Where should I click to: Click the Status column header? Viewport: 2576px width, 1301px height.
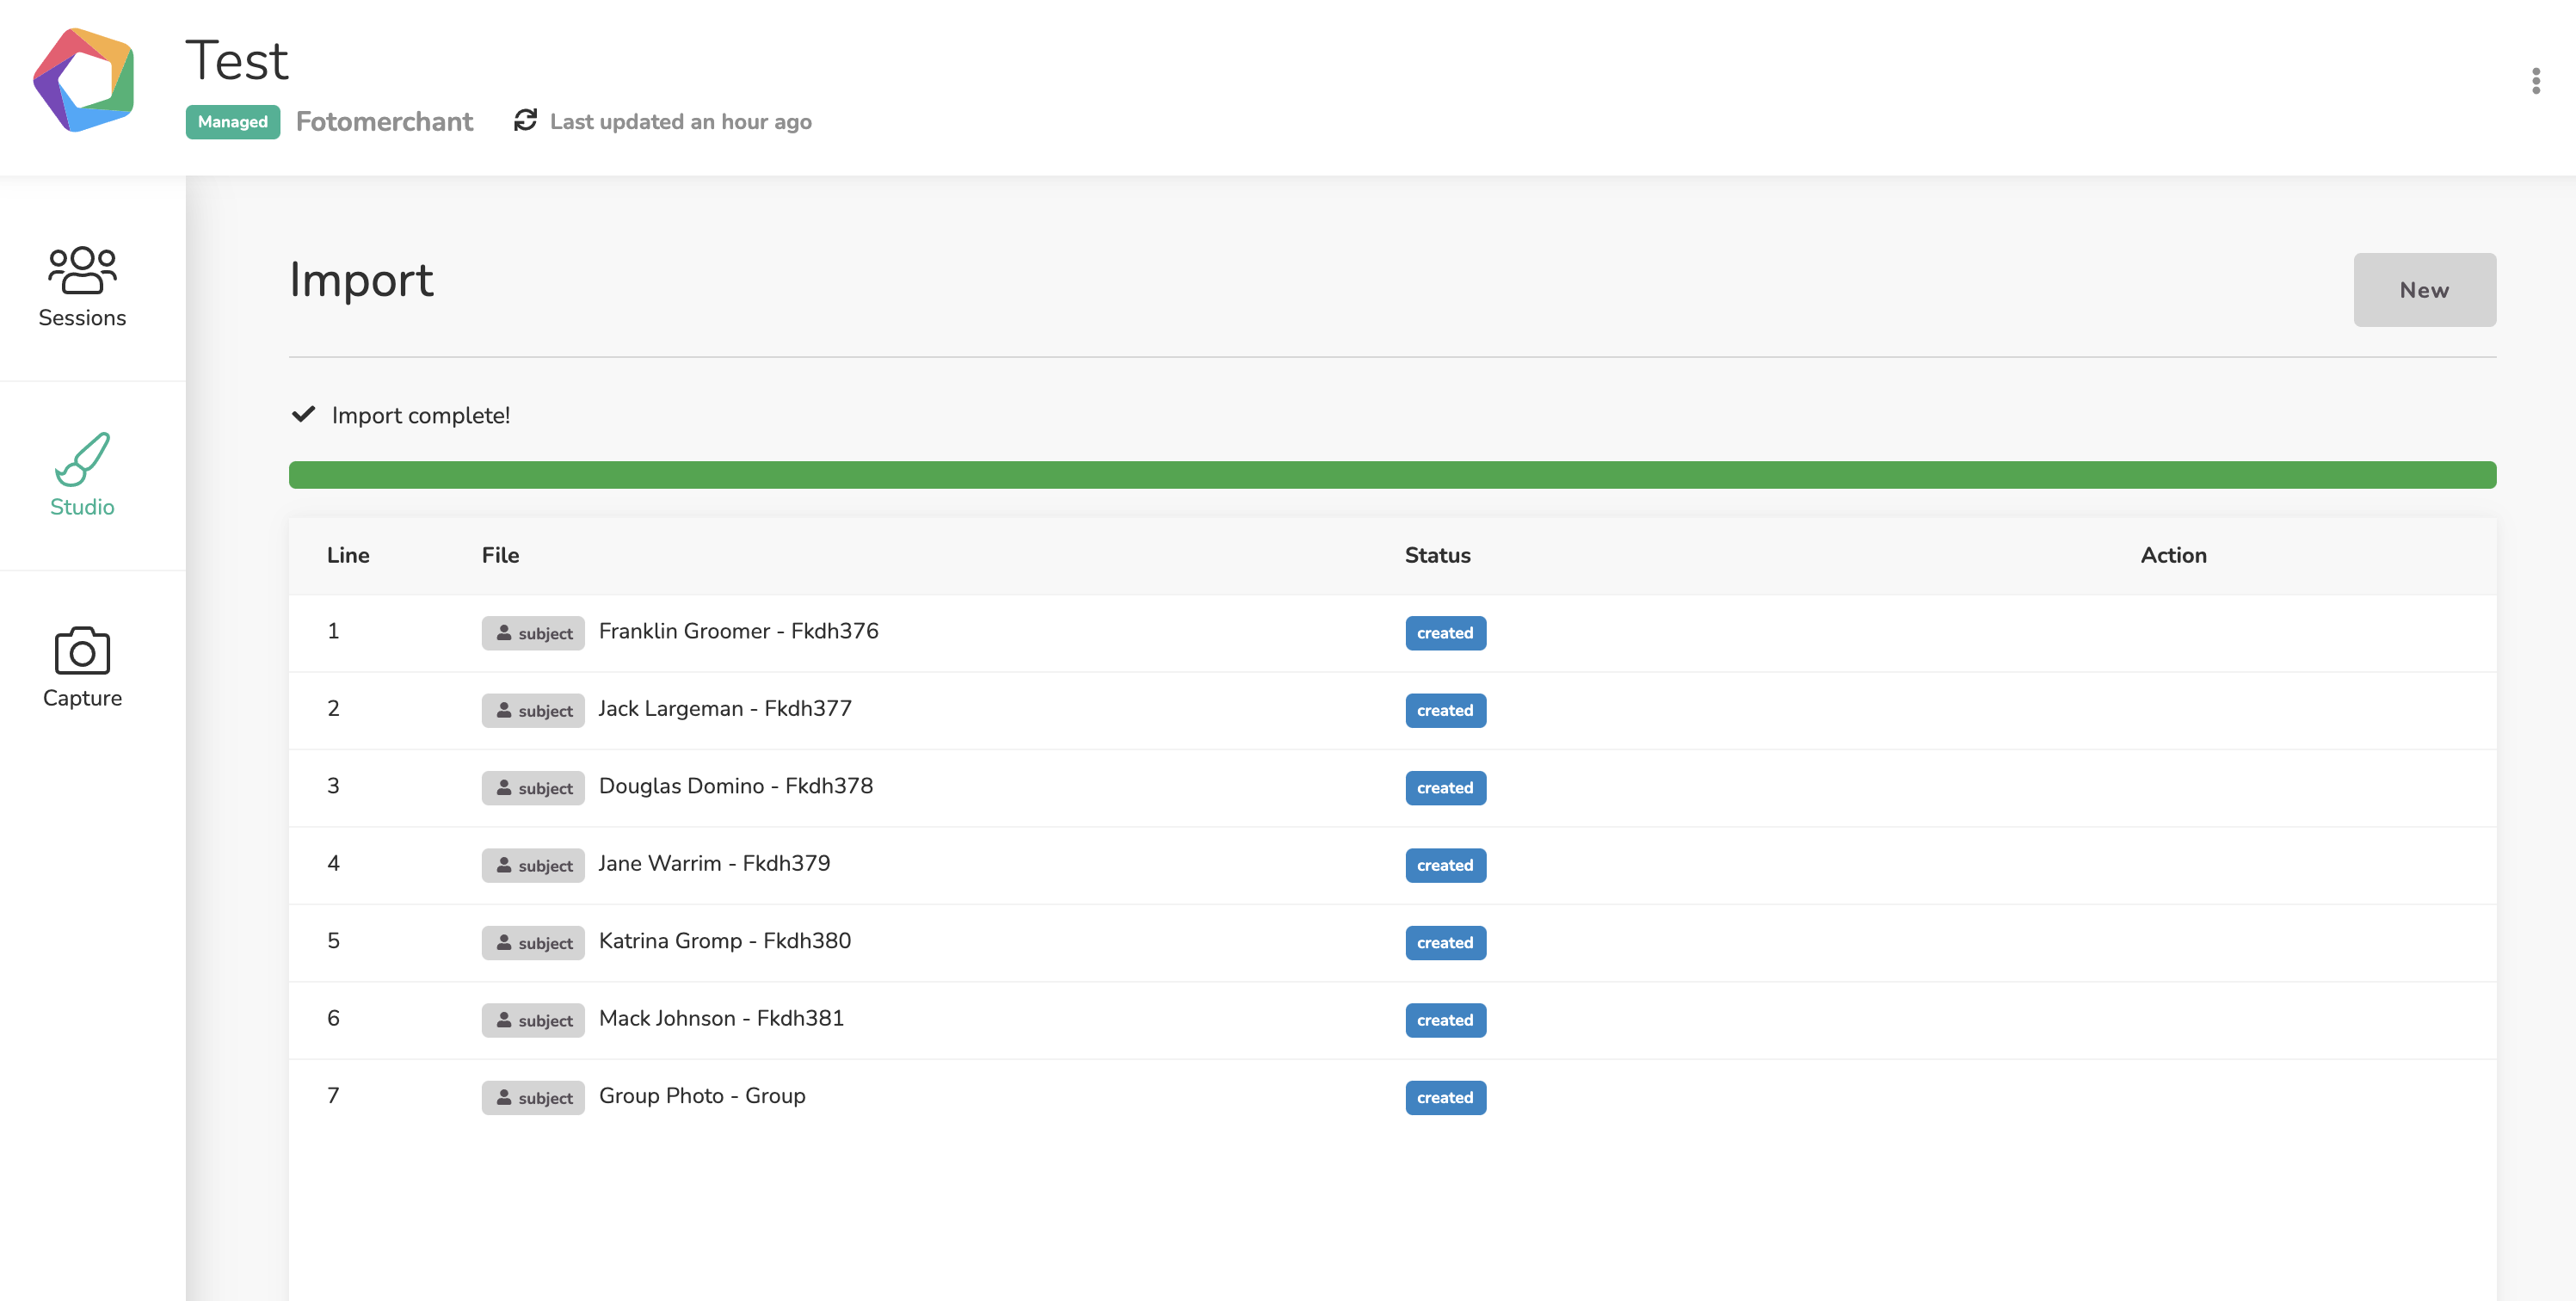point(1437,555)
